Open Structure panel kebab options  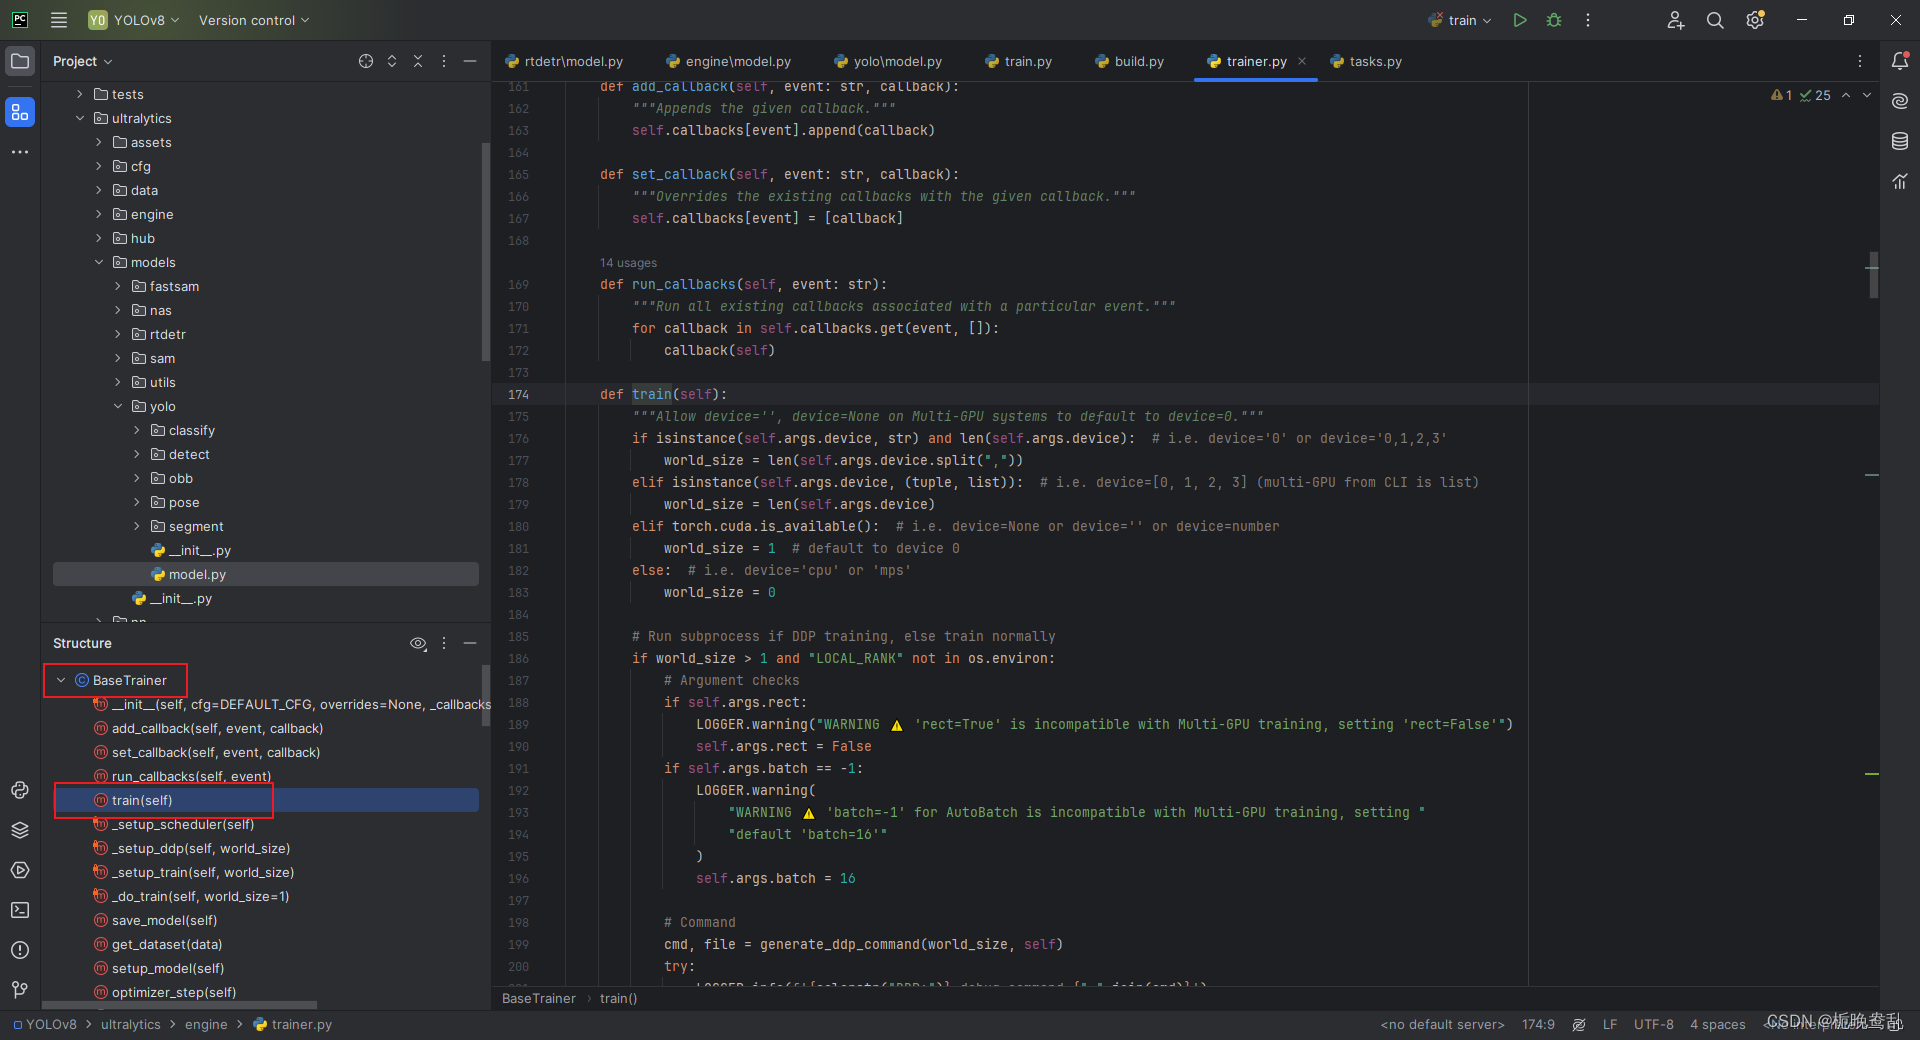tap(444, 643)
